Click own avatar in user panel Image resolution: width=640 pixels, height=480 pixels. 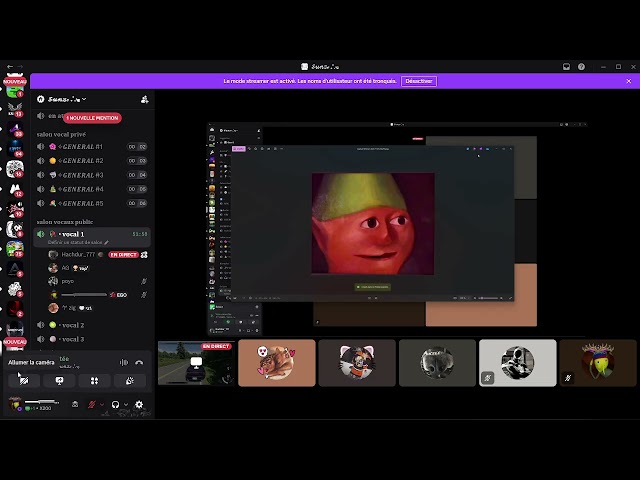coord(15,404)
